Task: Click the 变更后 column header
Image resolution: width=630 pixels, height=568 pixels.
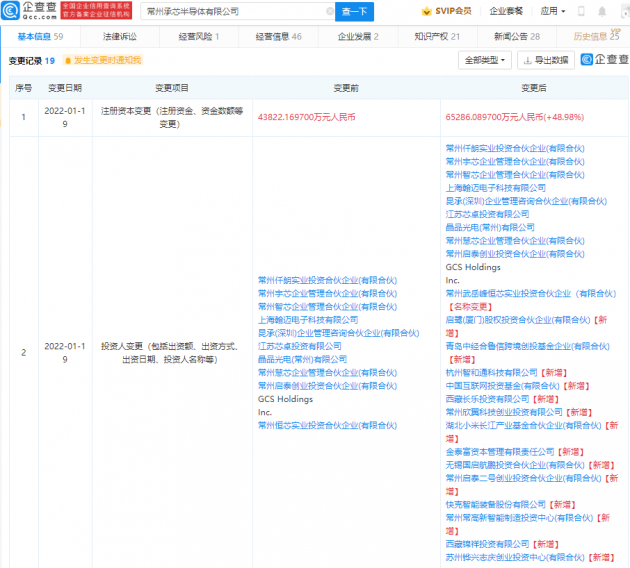Action: [534, 88]
